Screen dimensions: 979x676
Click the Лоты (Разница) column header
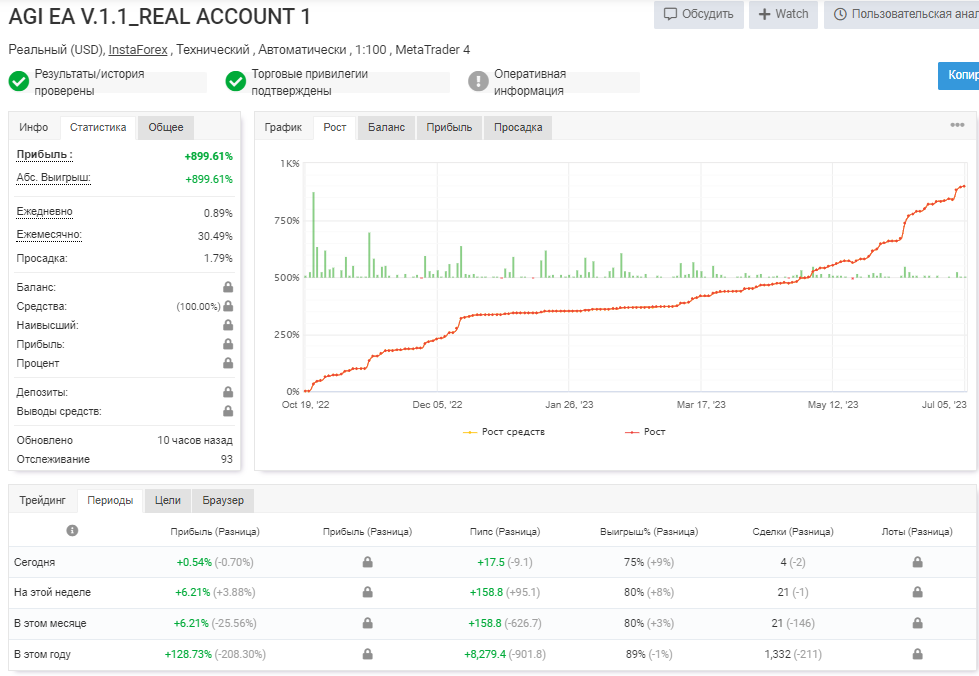point(917,532)
